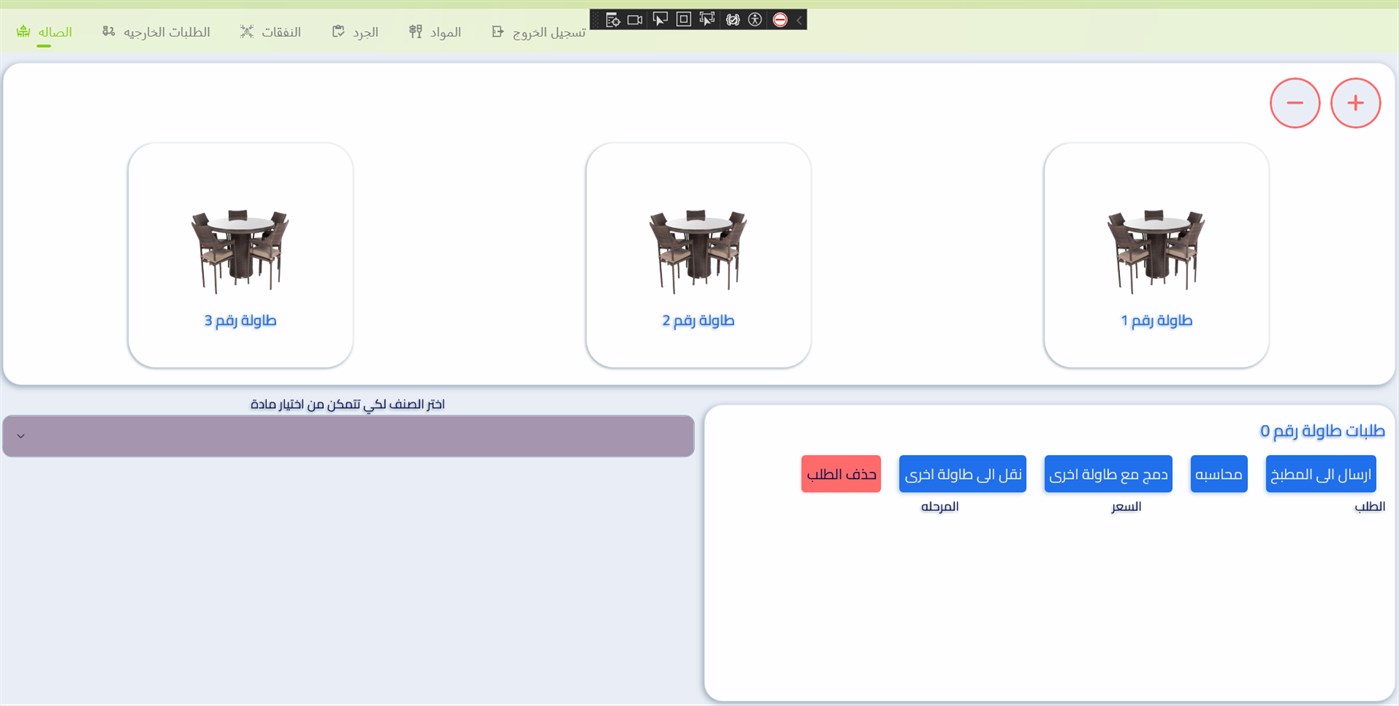The width and height of the screenshot is (1399, 706).
Task: Click the video camera icon in debug toolbar
Action: 635,19
